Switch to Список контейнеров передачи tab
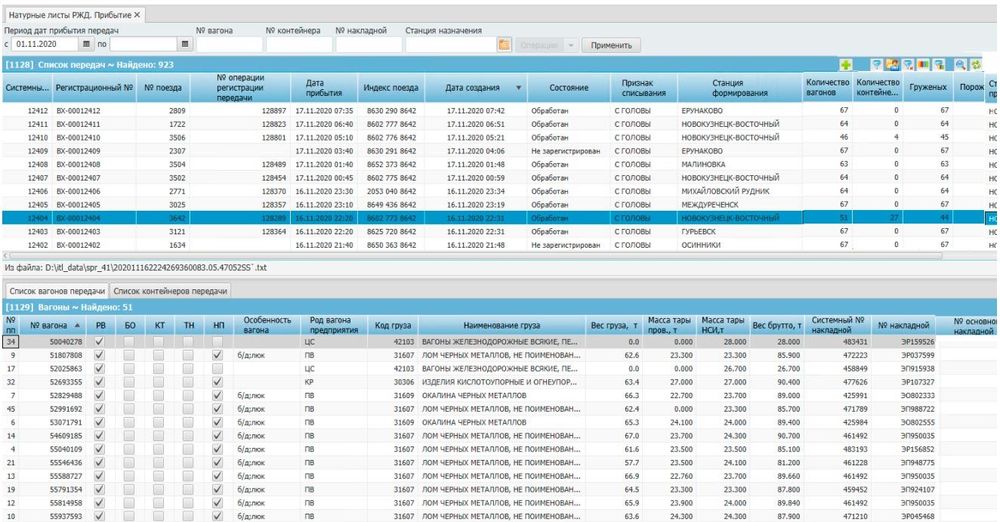1000x522 pixels. (x=172, y=290)
